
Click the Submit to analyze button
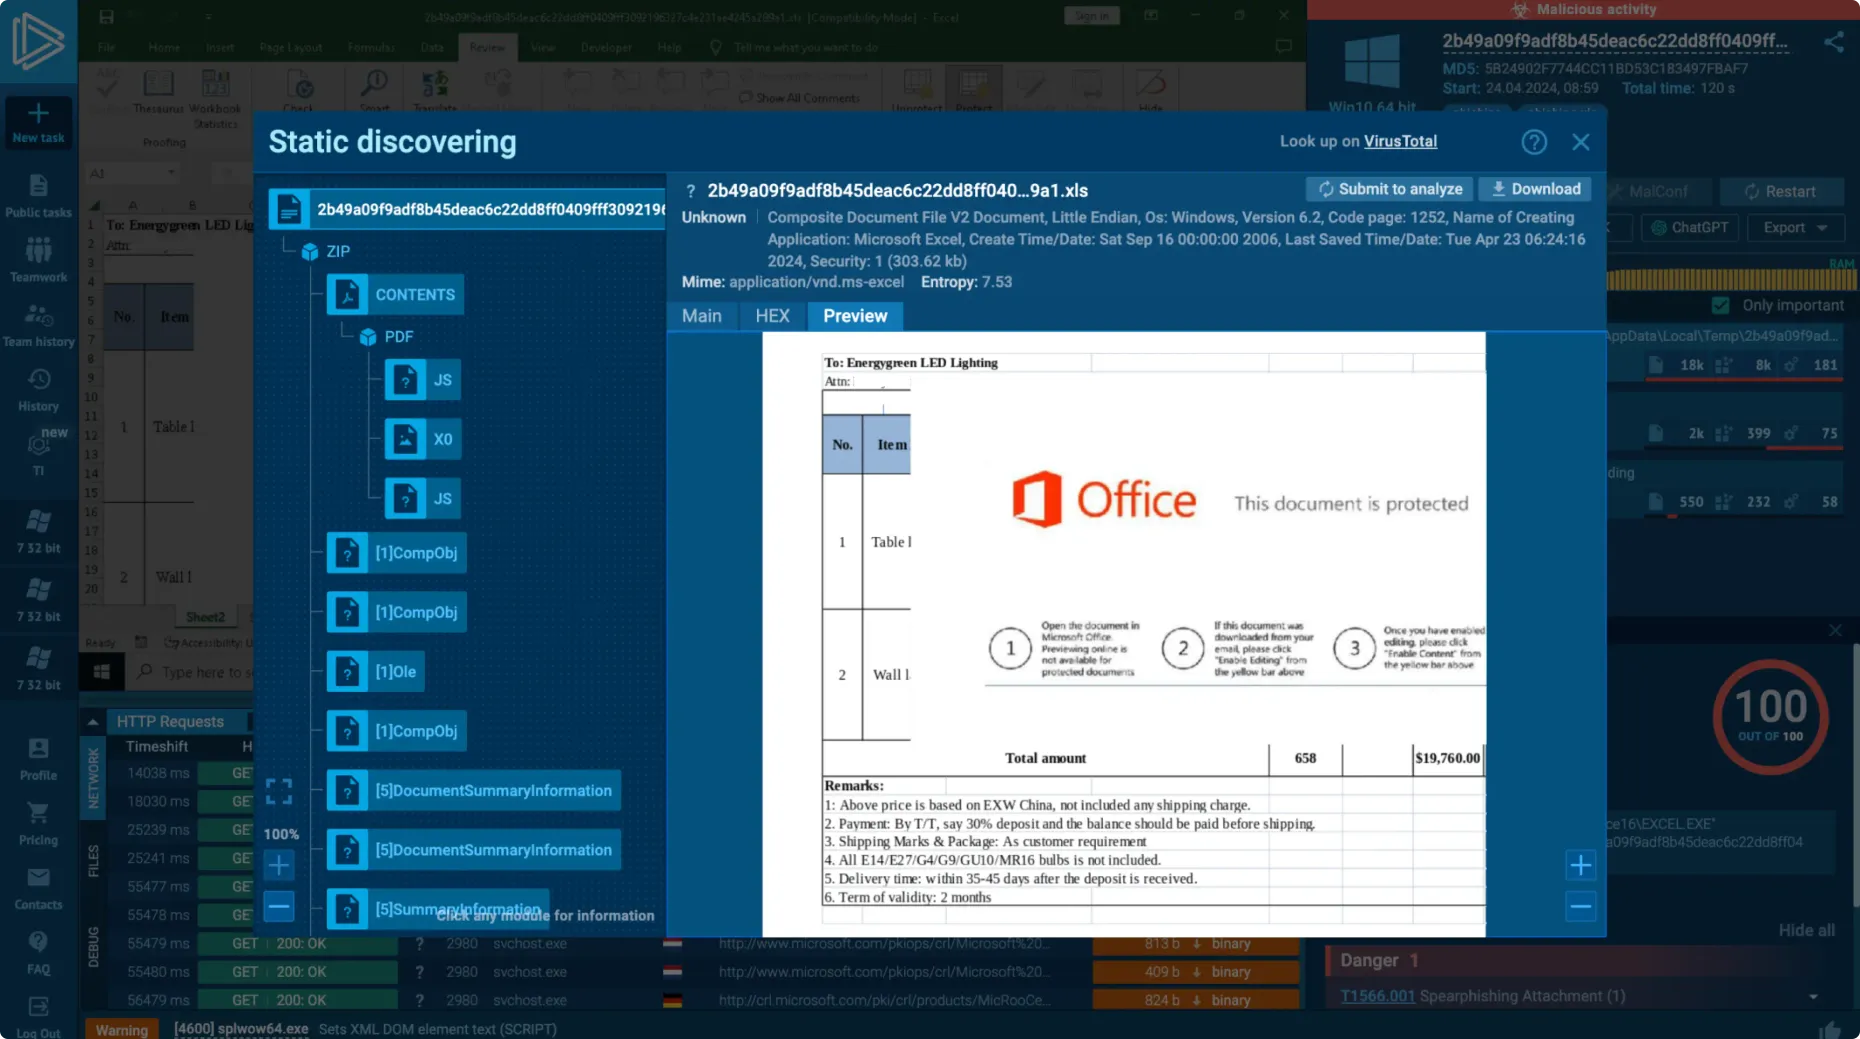1389,189
